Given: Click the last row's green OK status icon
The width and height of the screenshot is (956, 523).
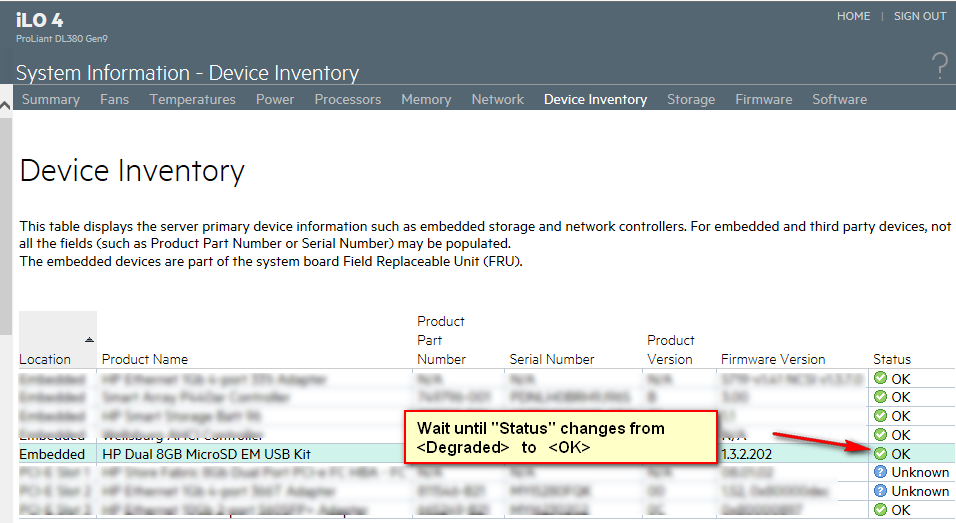Looking at the screenshot, I should pos(880,509).
